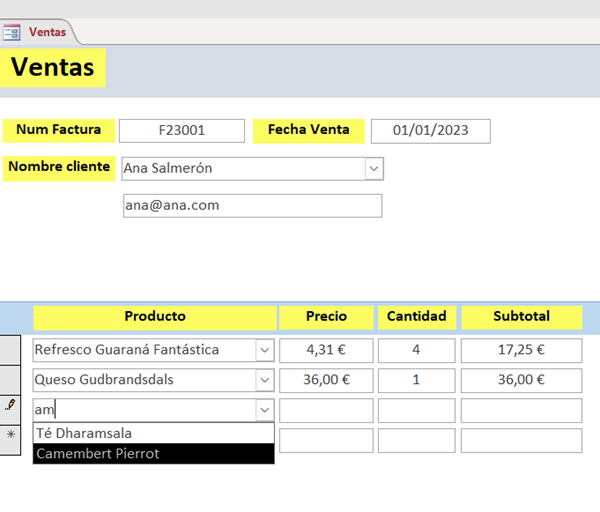Click the Subtotal column header
The width and height of the screenshot is (600, 512).
click(x=521, y=317)
